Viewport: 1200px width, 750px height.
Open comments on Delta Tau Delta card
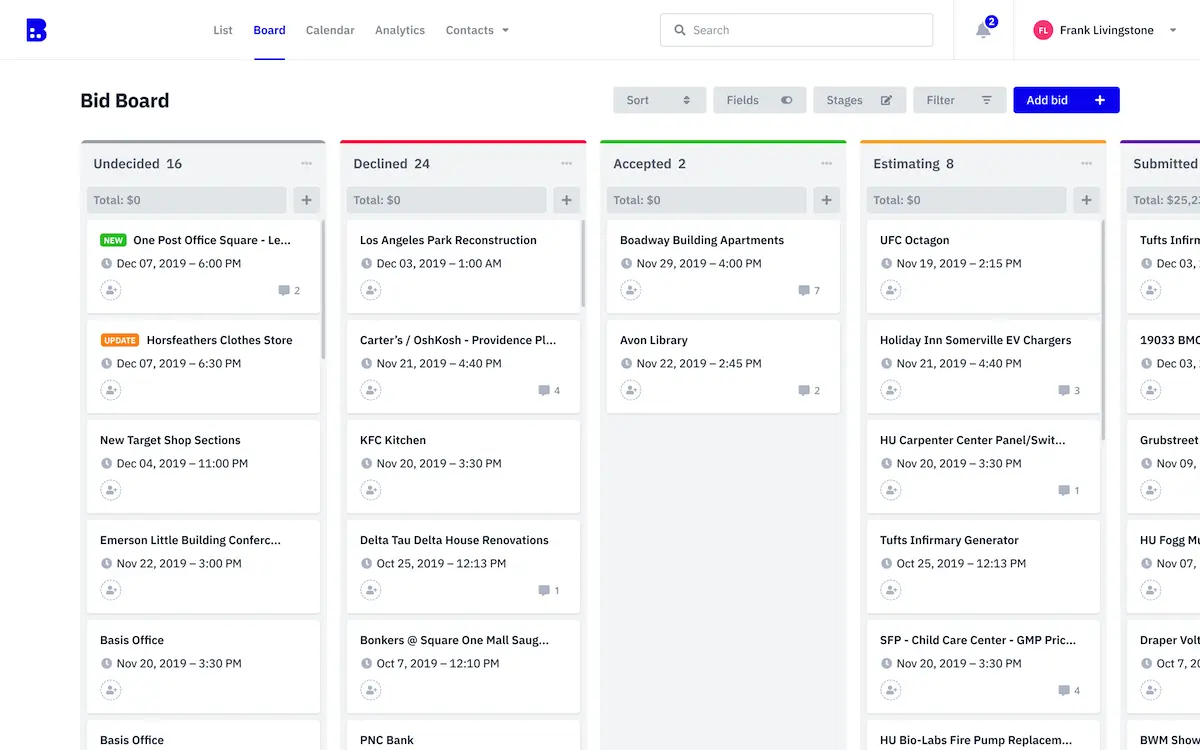click(x=549, y=591)
